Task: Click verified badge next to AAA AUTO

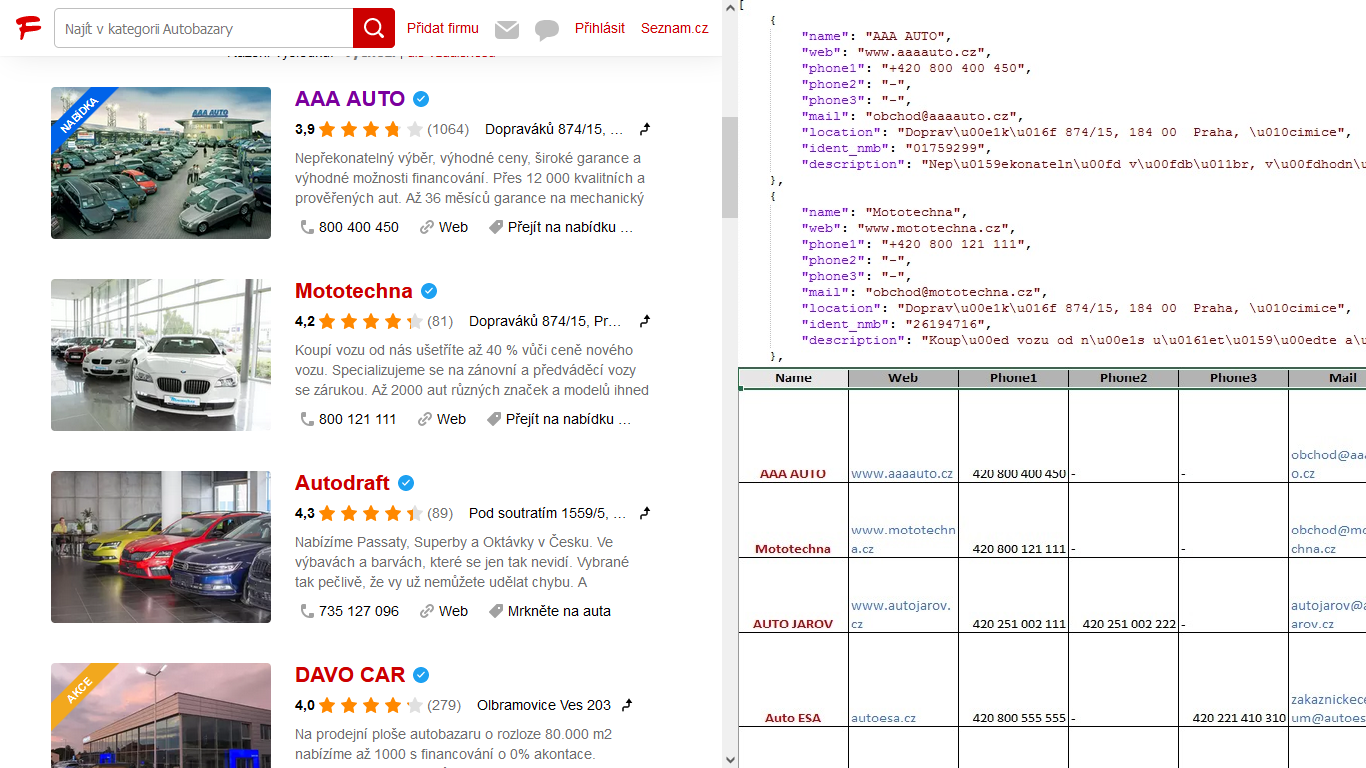Action: pyautogui.click(x=422, y=99)
